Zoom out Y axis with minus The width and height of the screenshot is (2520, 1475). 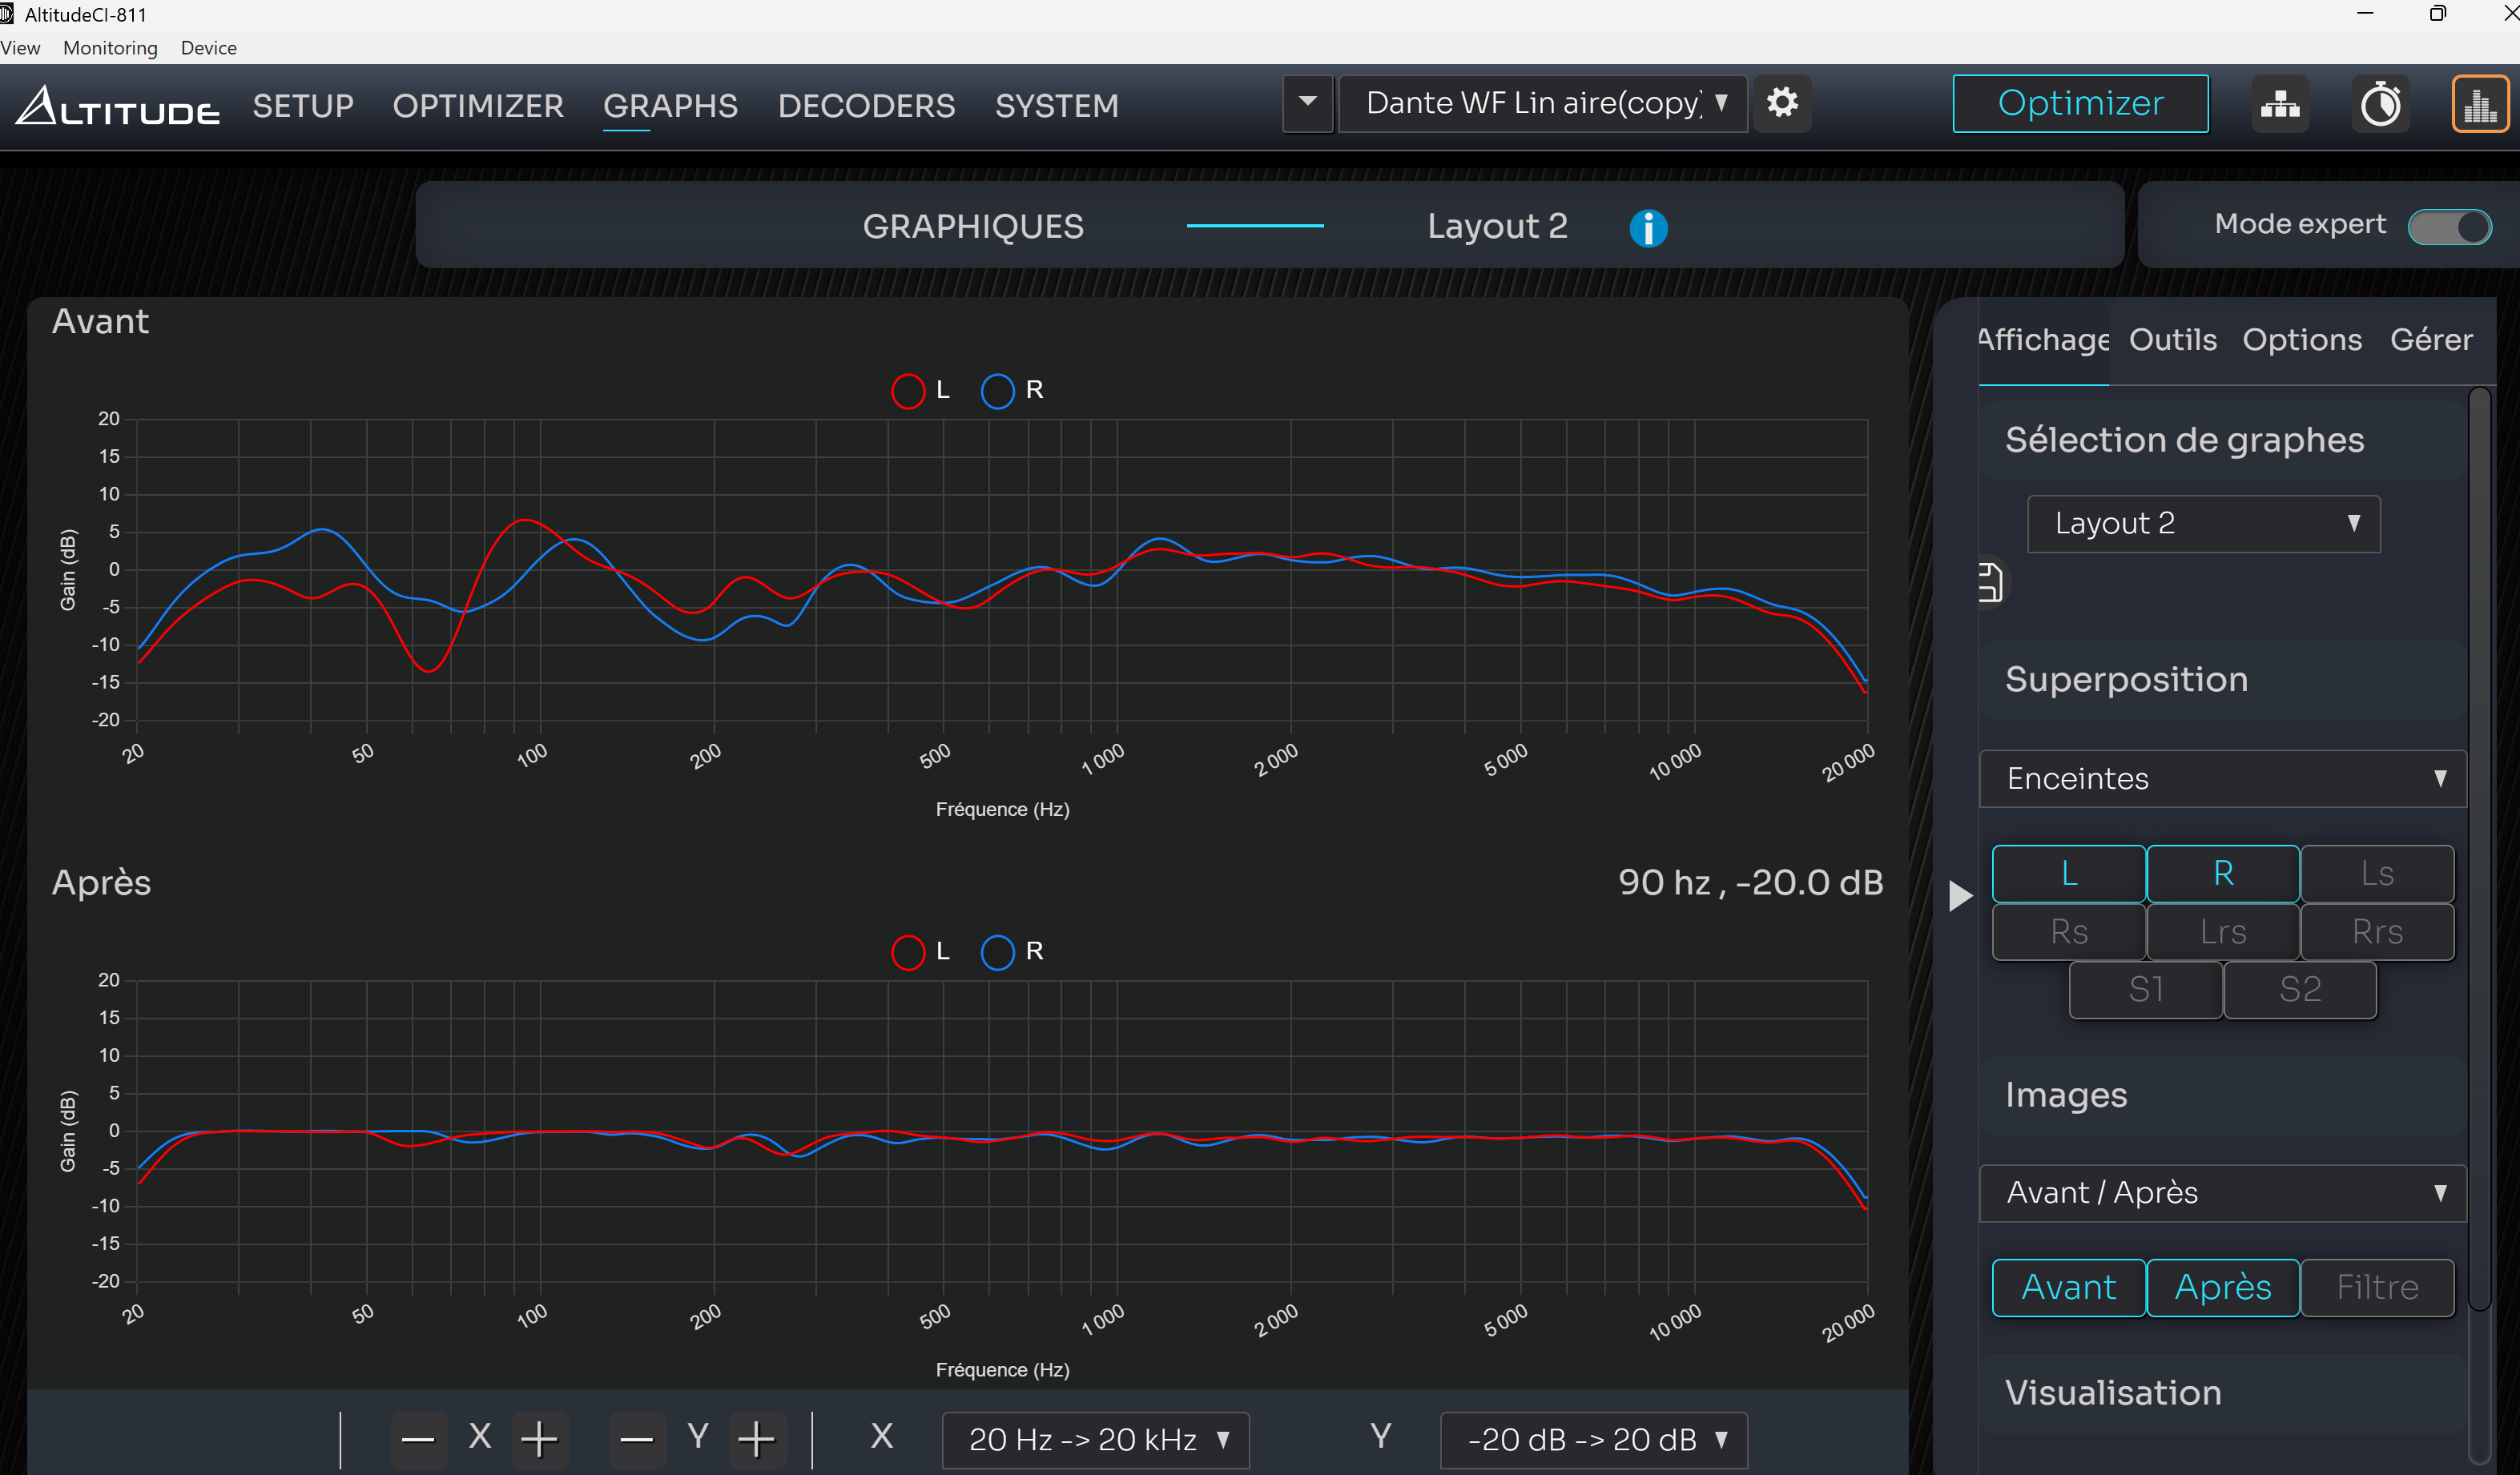click(637, 1440)
